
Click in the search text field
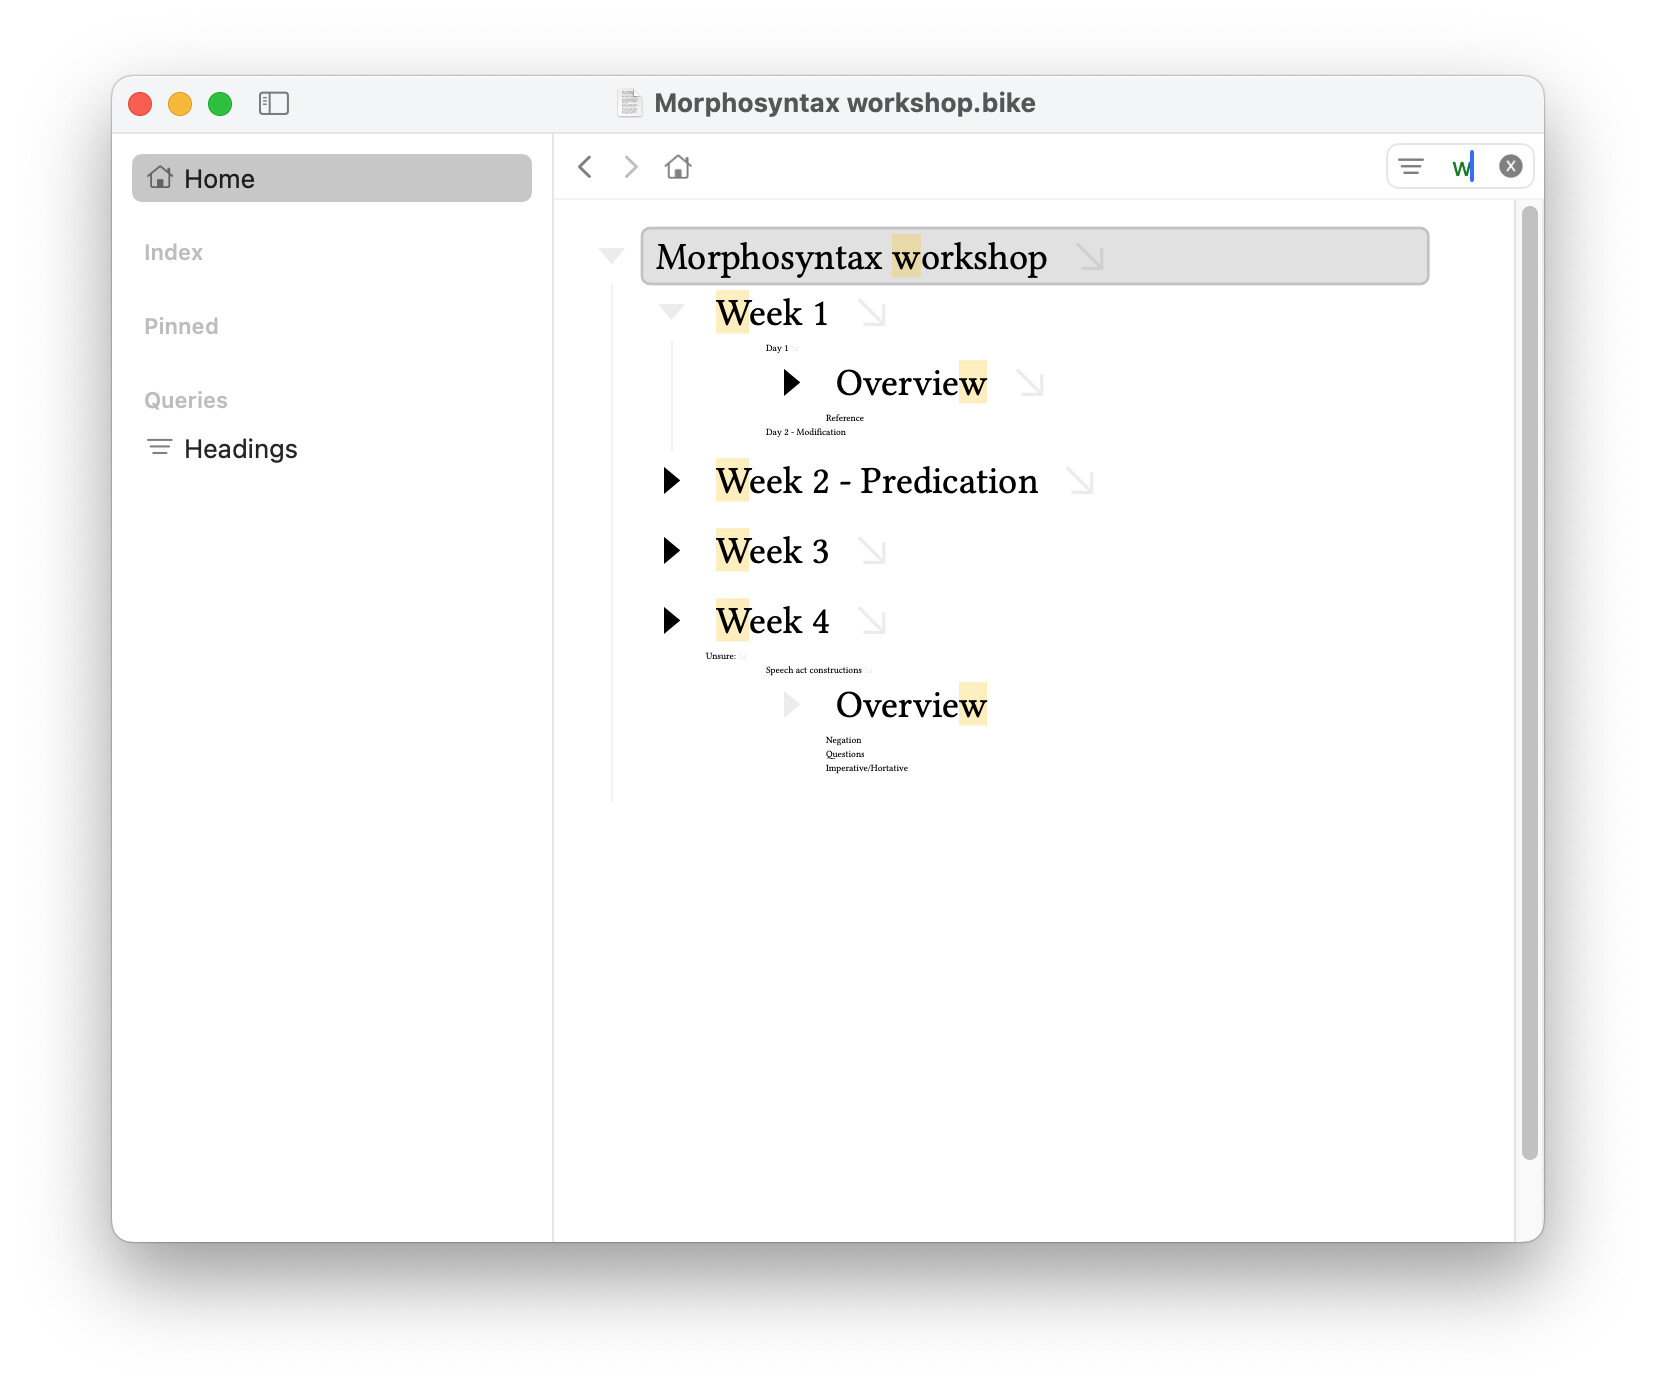click(1461, 167)
